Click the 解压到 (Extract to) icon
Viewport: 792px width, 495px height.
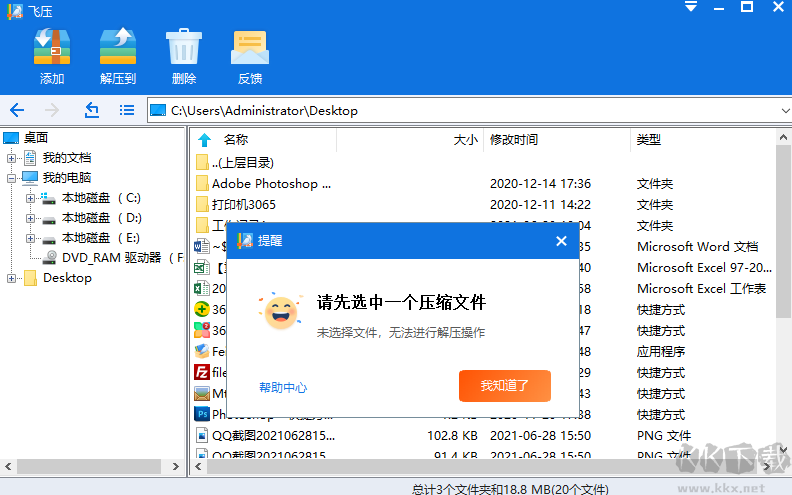coord(118,47)
